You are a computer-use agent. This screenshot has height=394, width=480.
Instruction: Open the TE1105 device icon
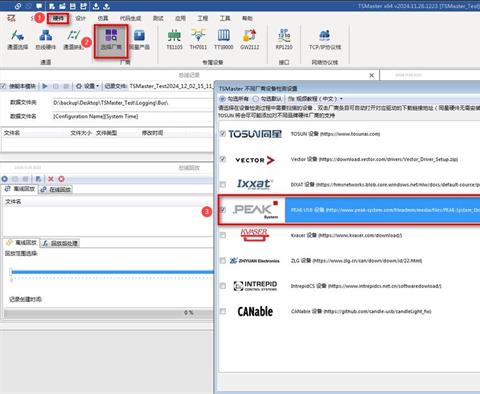174,39
